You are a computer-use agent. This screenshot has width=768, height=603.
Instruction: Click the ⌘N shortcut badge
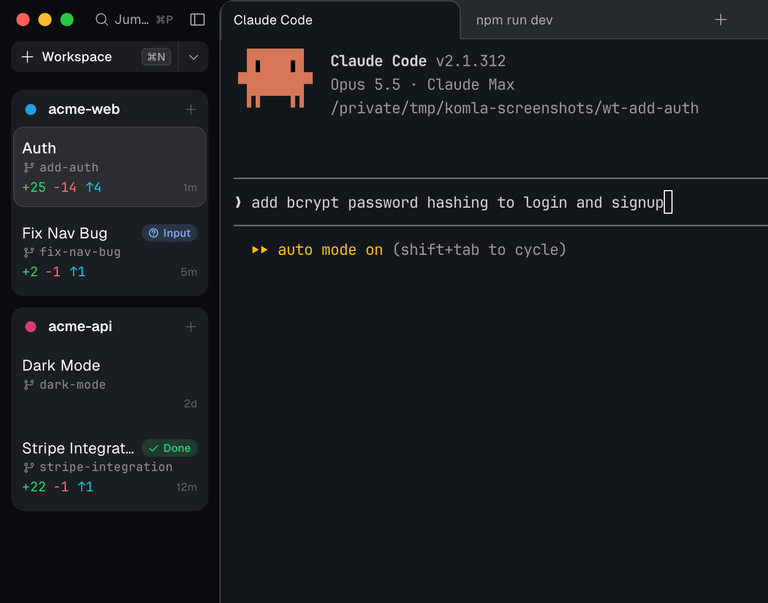point(156,57)
